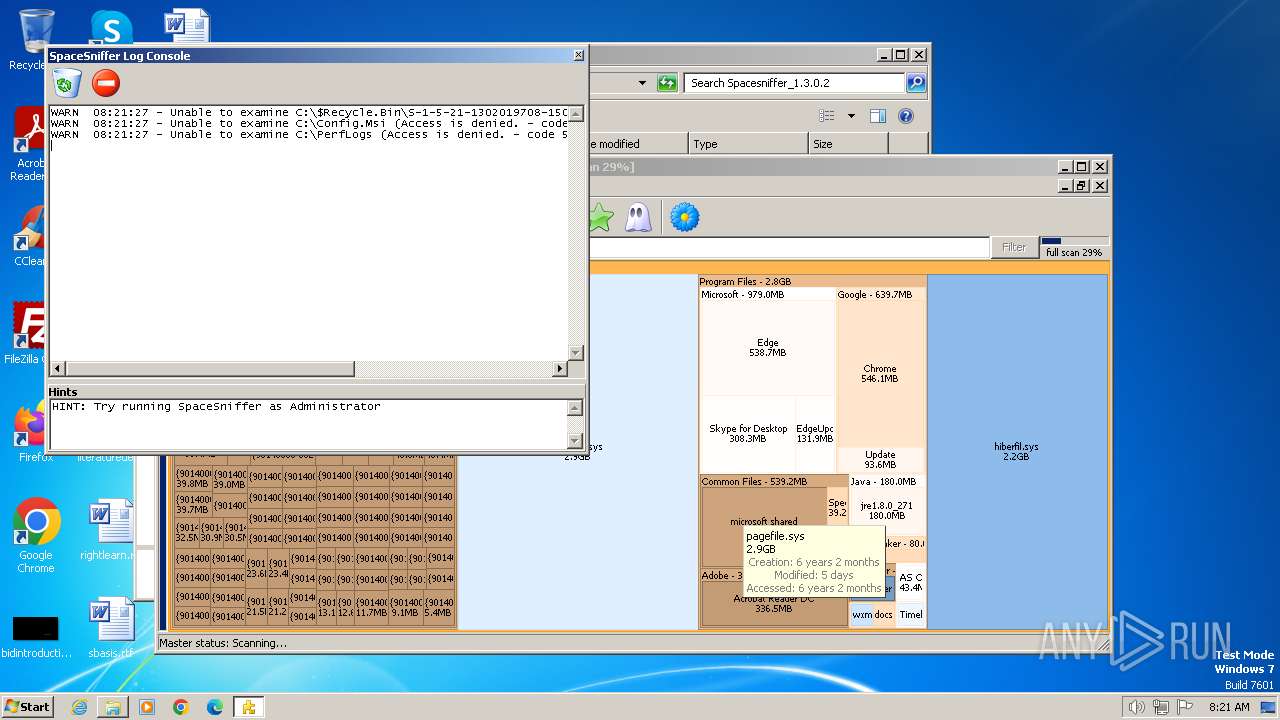Viewport: 1280px width, 720px height.
Task: Open the rightlearn Word document on desktop
Action: pos(109,531)
